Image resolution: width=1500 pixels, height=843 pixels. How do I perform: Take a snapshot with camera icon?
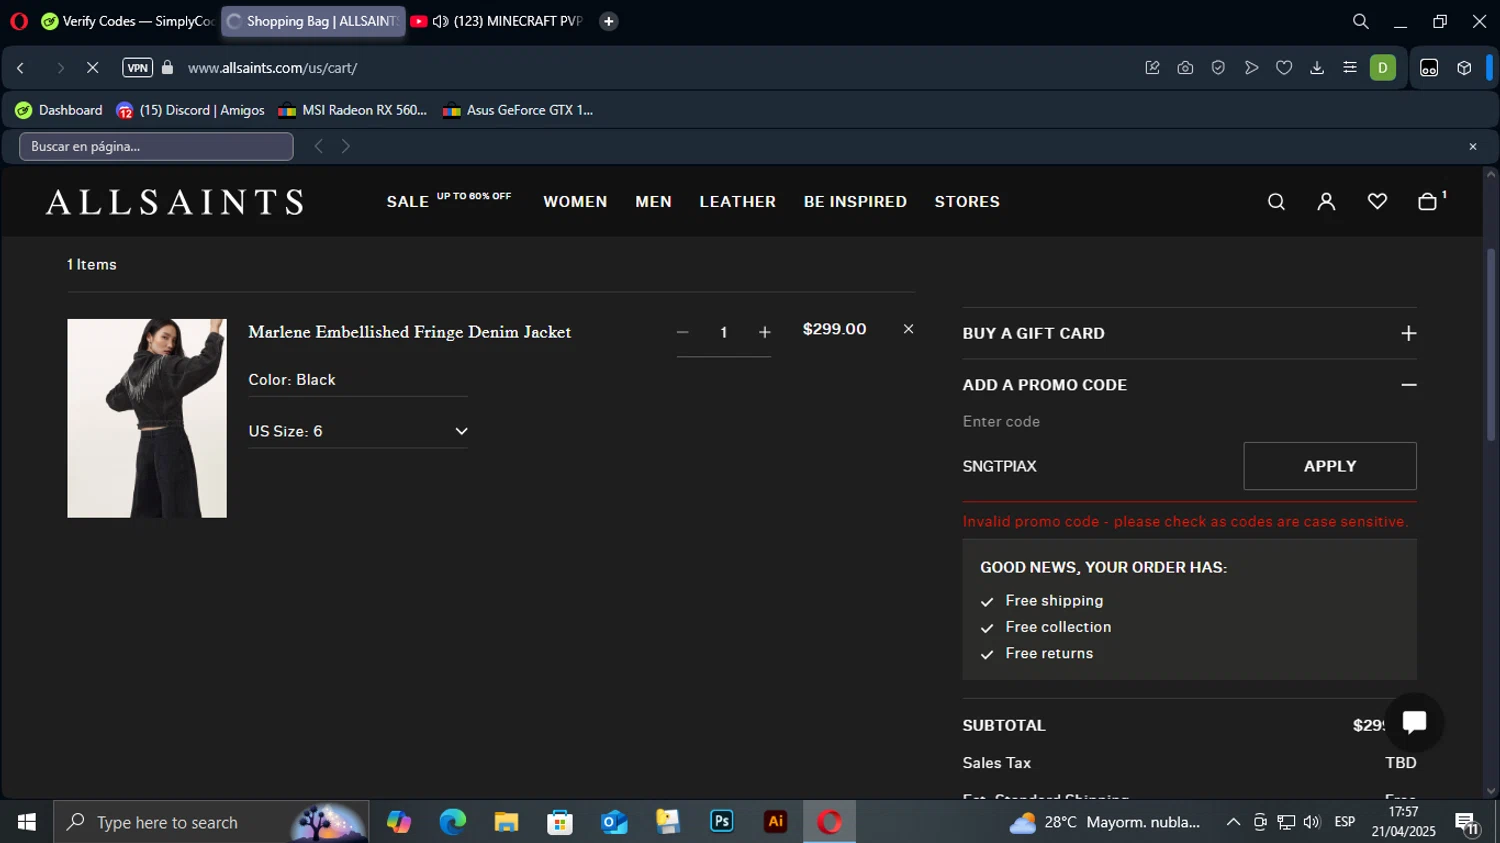point(1185,68)
